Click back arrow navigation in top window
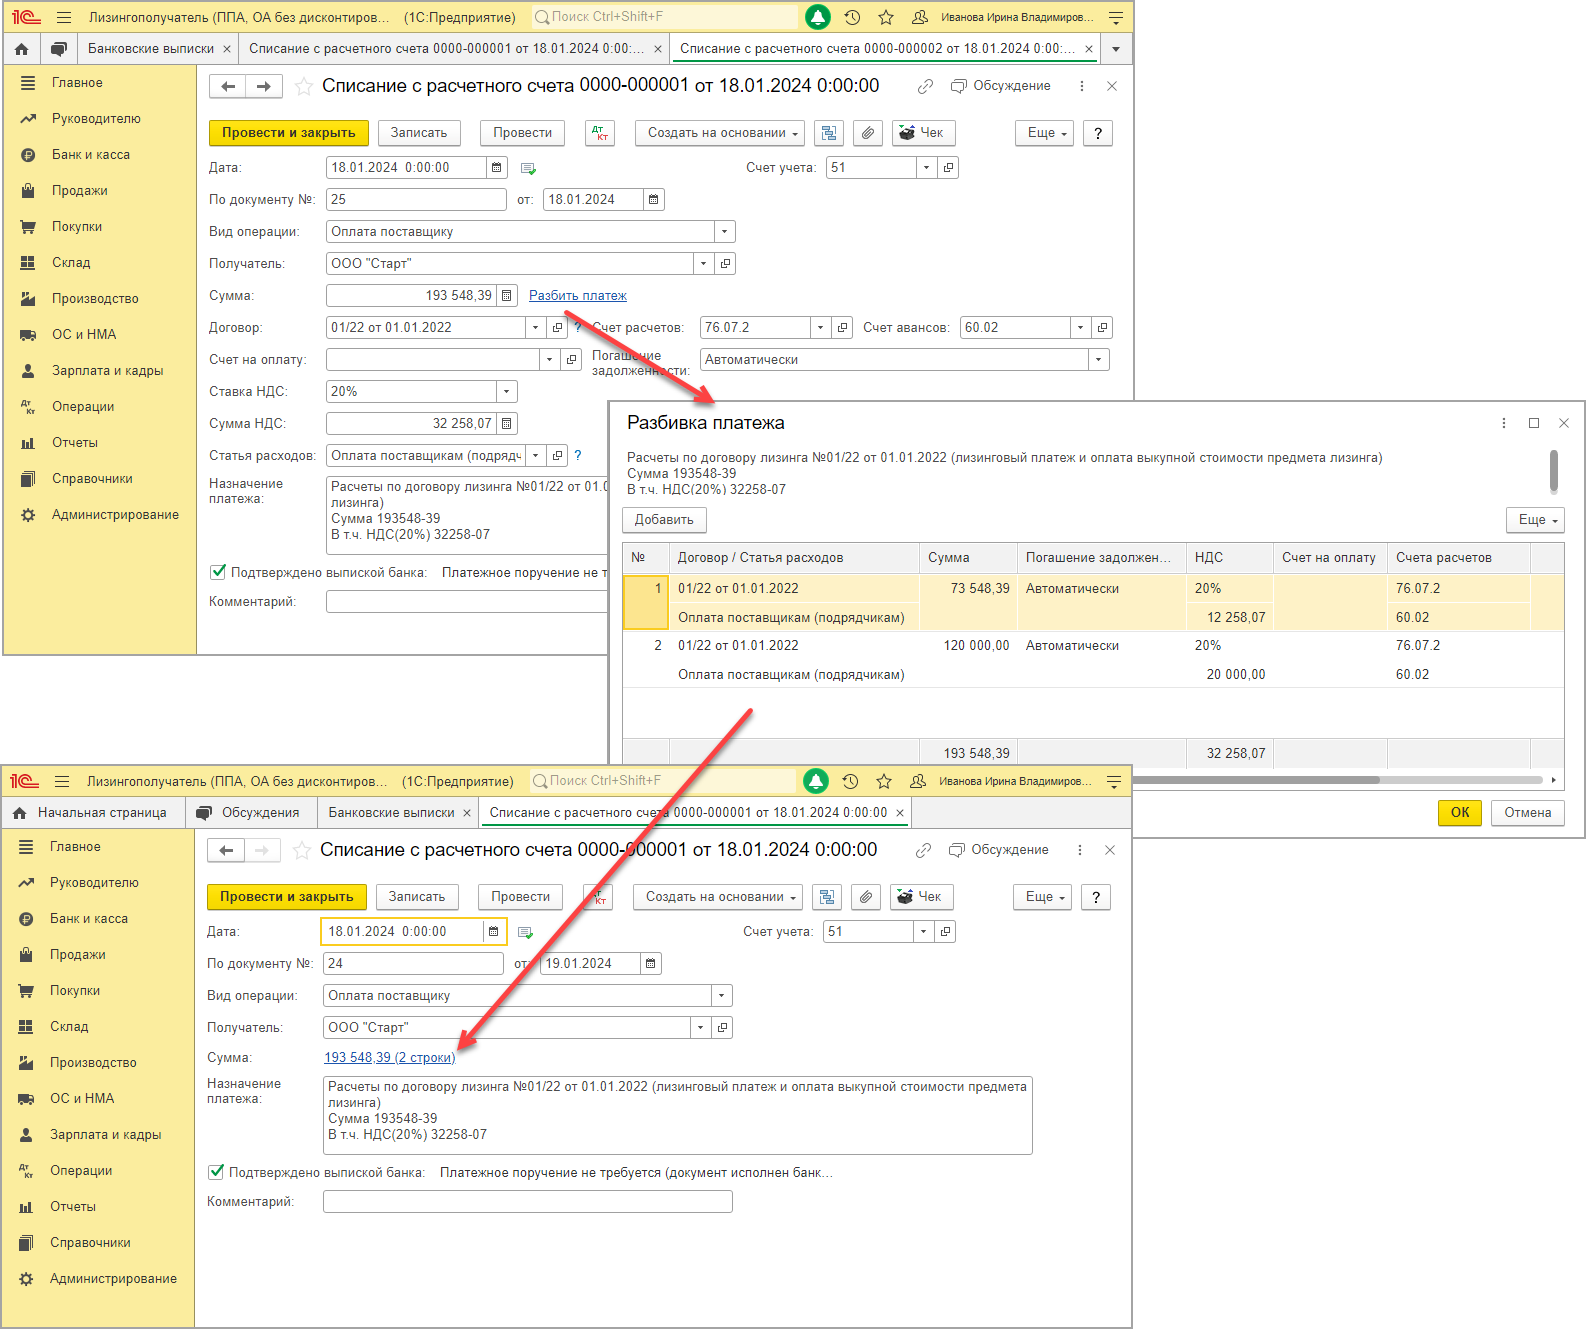 (228, 86)
